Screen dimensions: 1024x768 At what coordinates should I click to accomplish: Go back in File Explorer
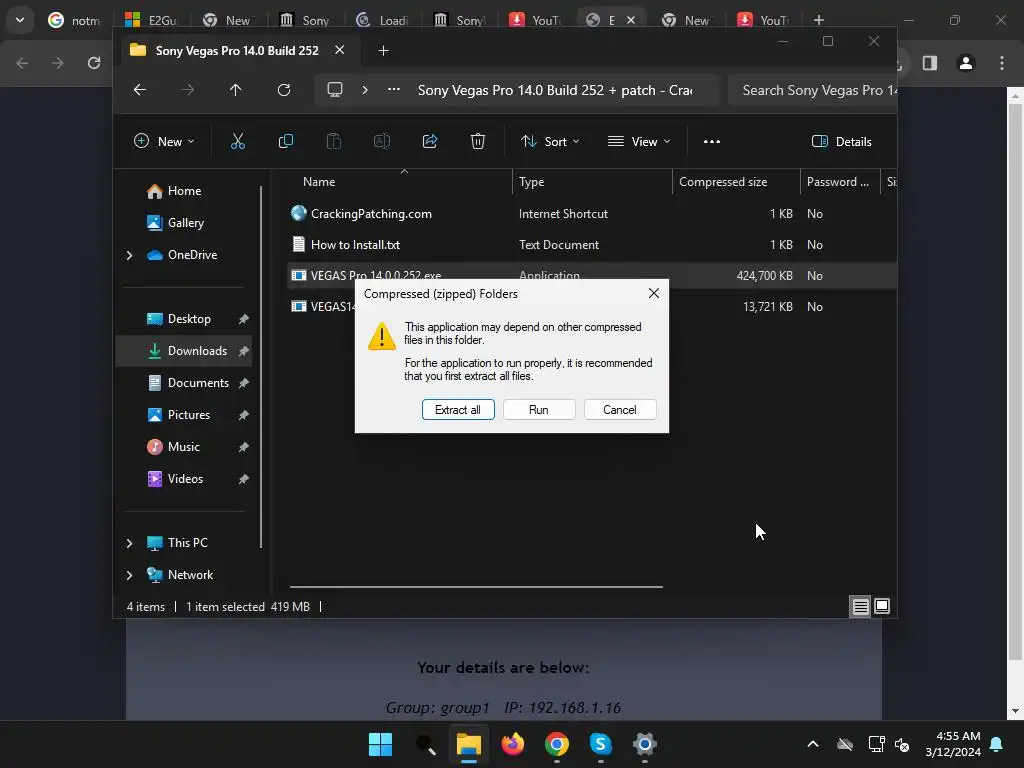[140, 89]
